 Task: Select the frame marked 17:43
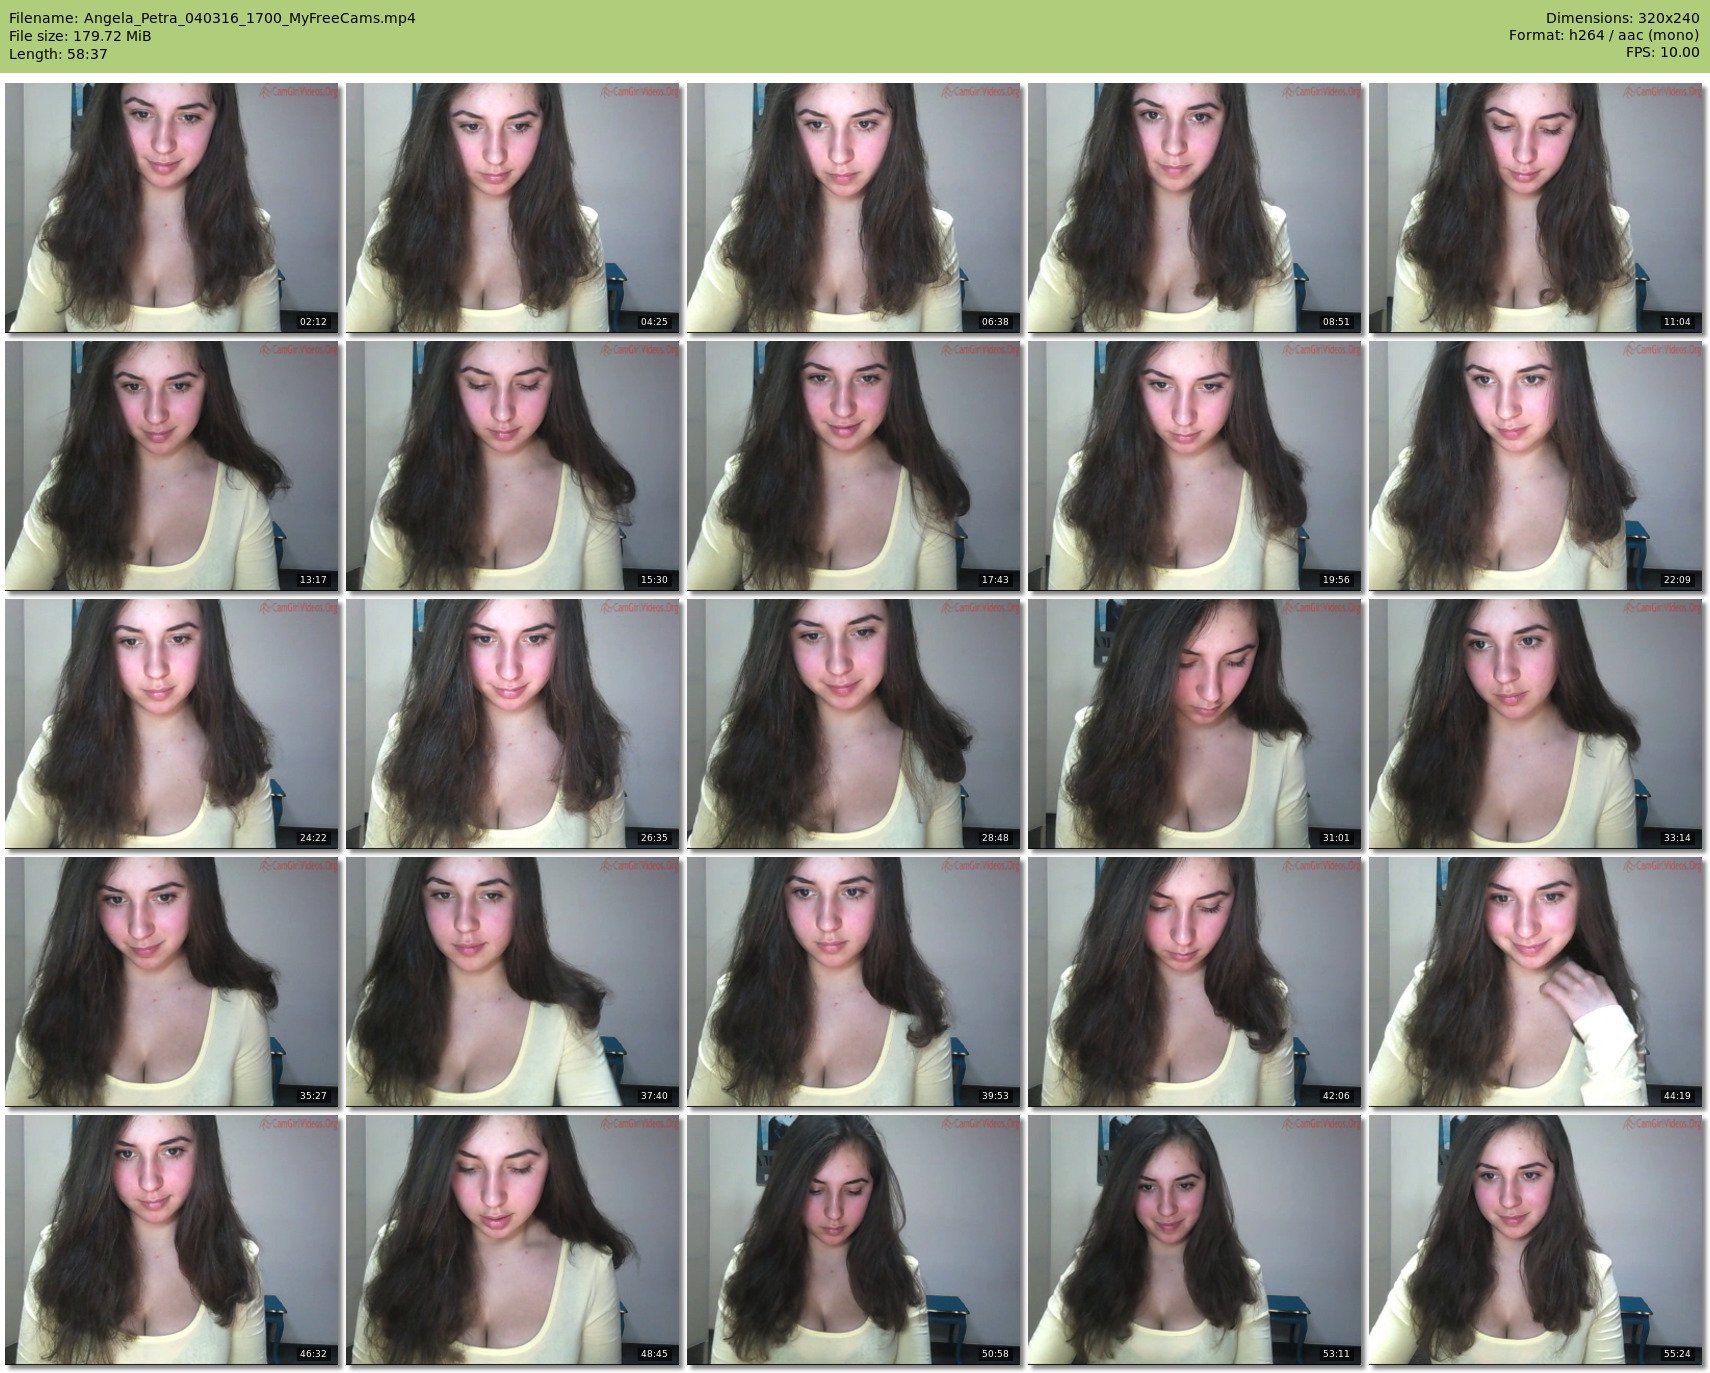pos(854,465)
